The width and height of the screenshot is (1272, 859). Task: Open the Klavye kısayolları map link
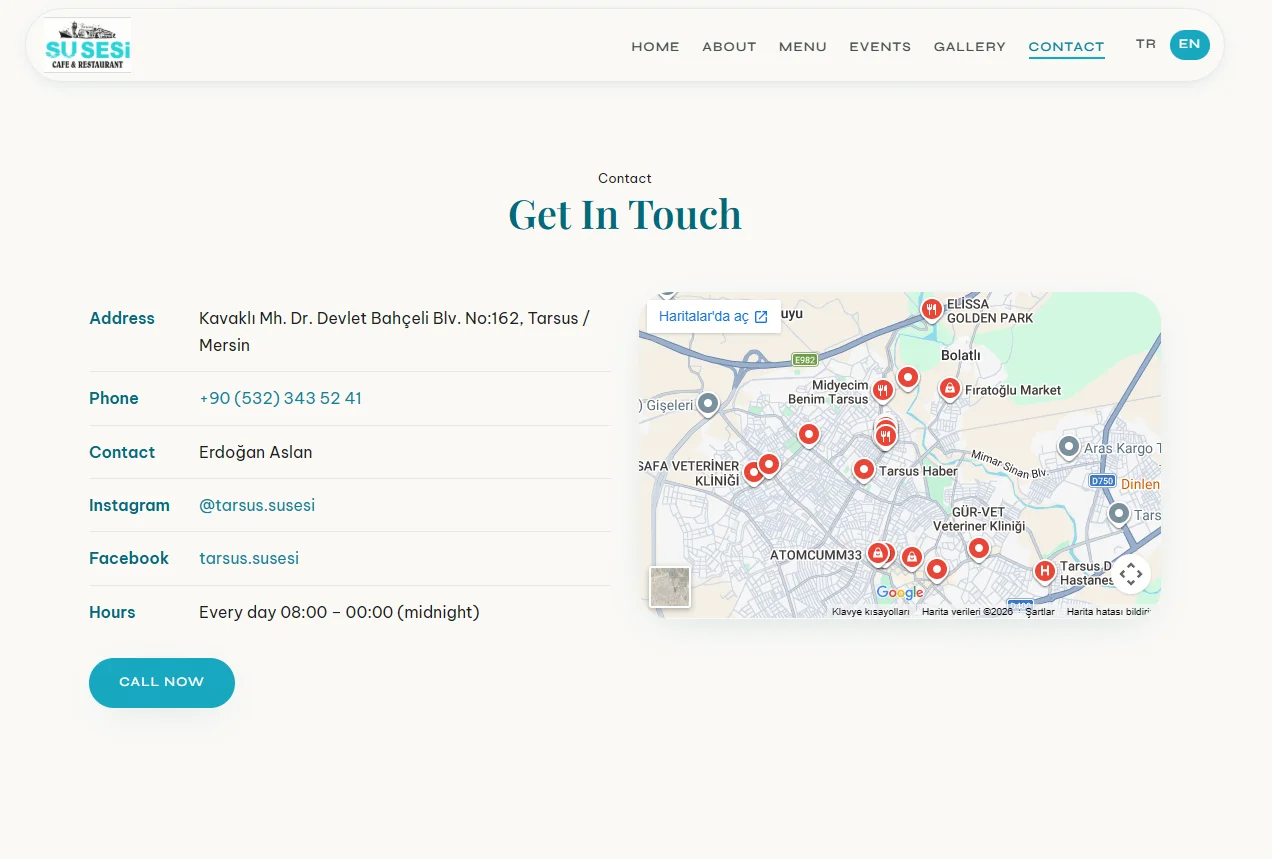[x=871, y=612]
